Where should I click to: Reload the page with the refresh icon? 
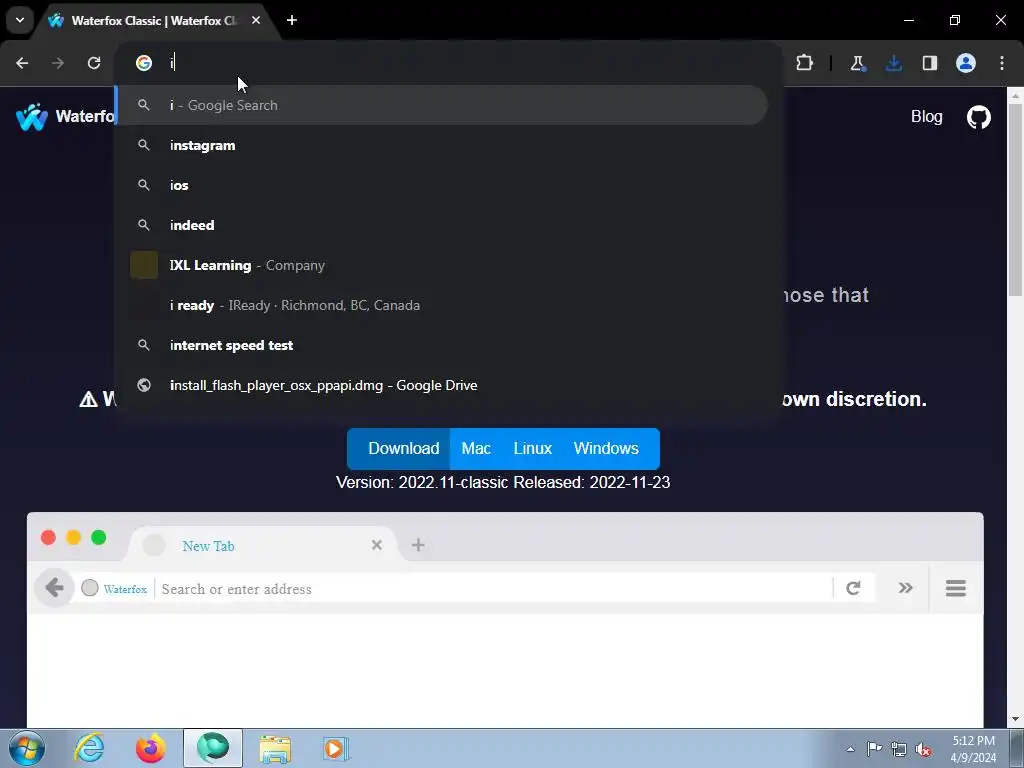tap(94, 63)
